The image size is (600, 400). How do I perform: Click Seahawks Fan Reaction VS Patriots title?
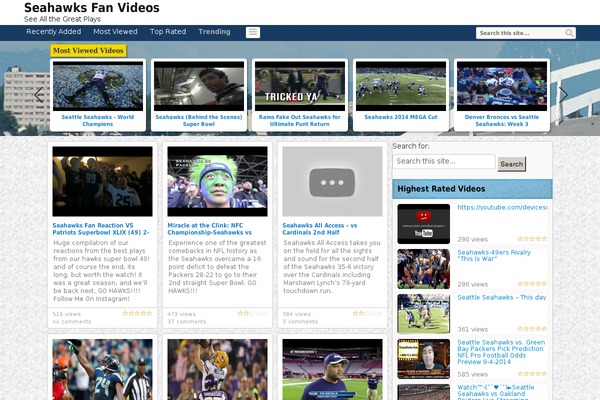coord(101,229)
